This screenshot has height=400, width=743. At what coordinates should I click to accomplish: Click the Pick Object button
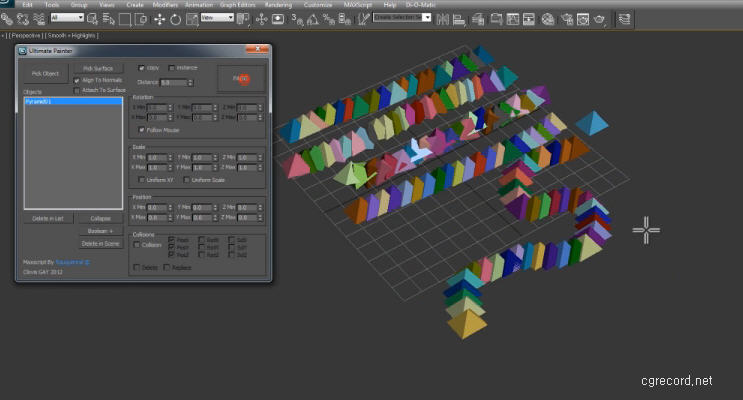coord(45,74)
